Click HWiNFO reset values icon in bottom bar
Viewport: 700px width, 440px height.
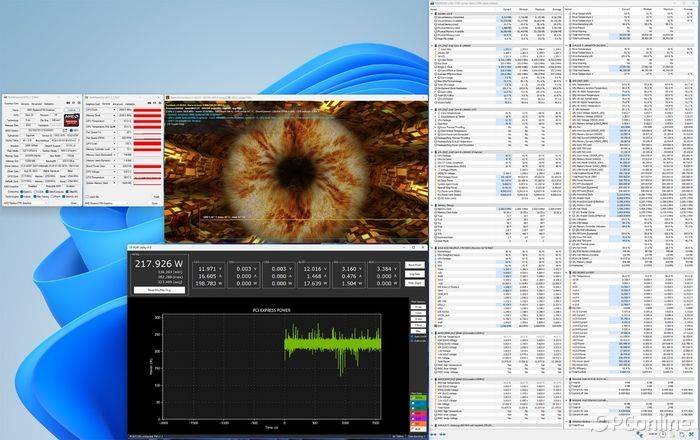(x=682, y=434)
